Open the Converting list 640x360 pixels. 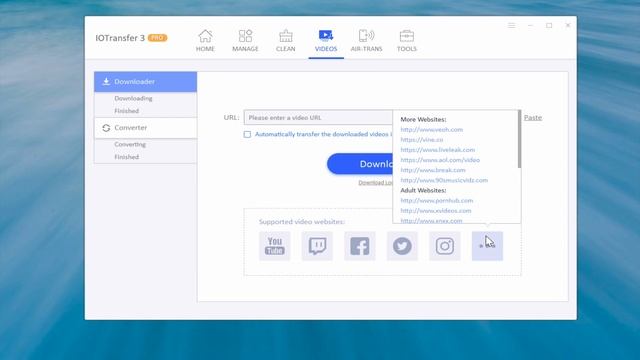pyautogui.click(x=130, y=144)
